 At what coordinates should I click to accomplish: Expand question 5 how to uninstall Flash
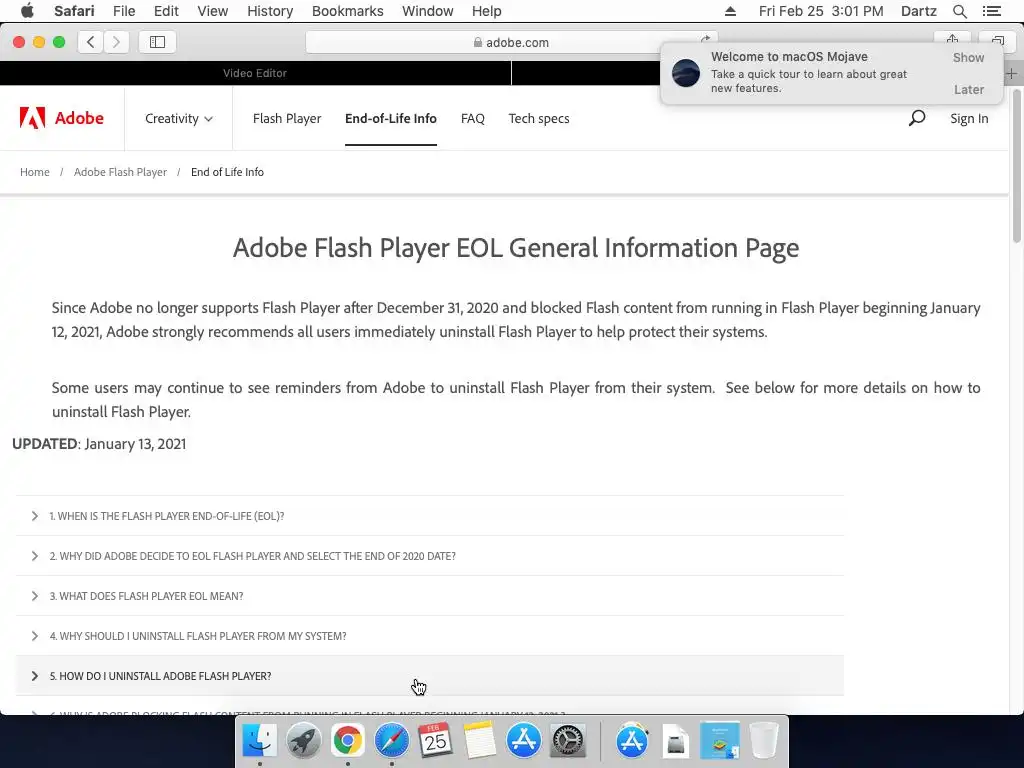pos(430,676)
